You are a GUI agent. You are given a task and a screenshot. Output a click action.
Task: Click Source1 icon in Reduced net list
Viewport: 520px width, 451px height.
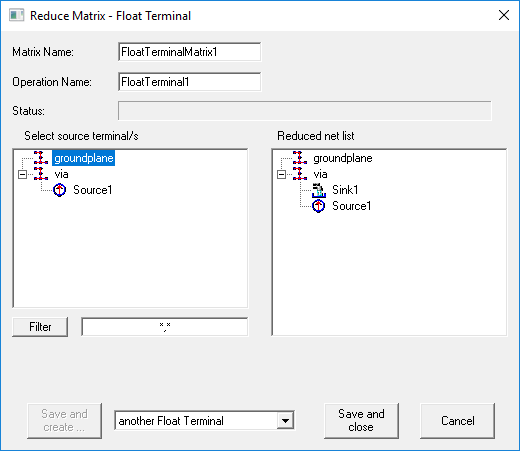(x=319, y=206)
